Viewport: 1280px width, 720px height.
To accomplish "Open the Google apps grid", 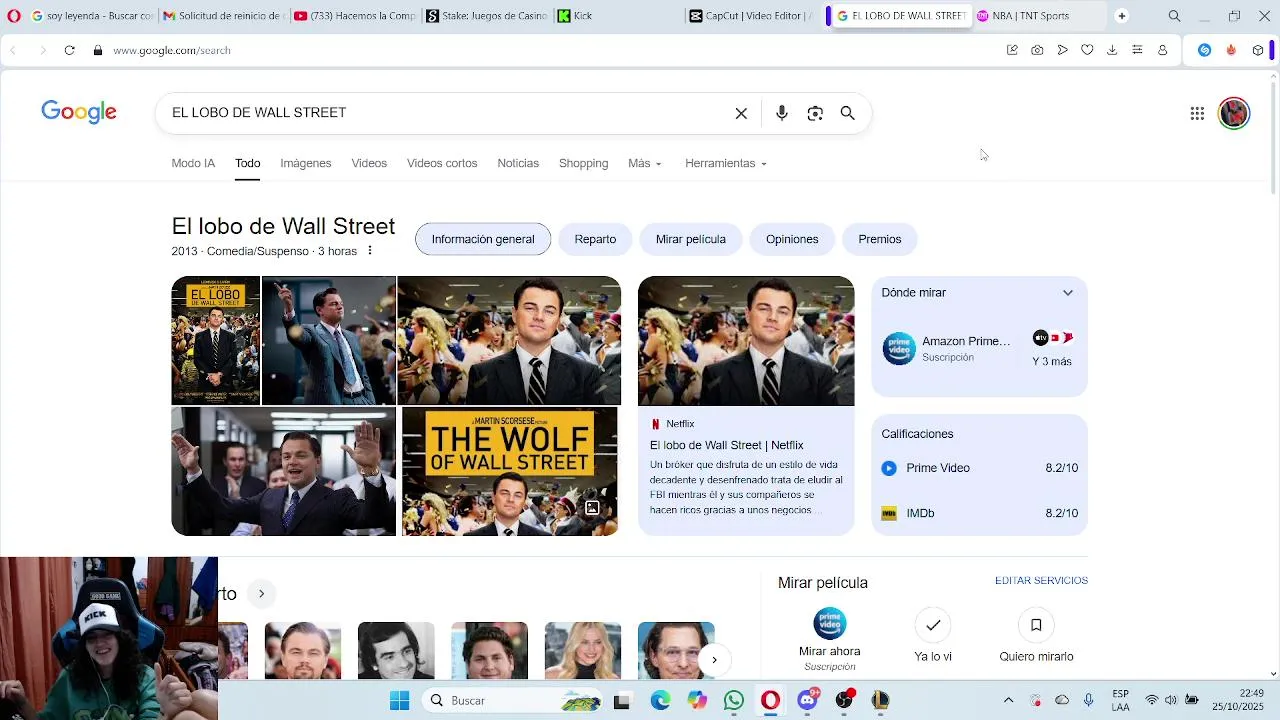I will point(1197,113).
